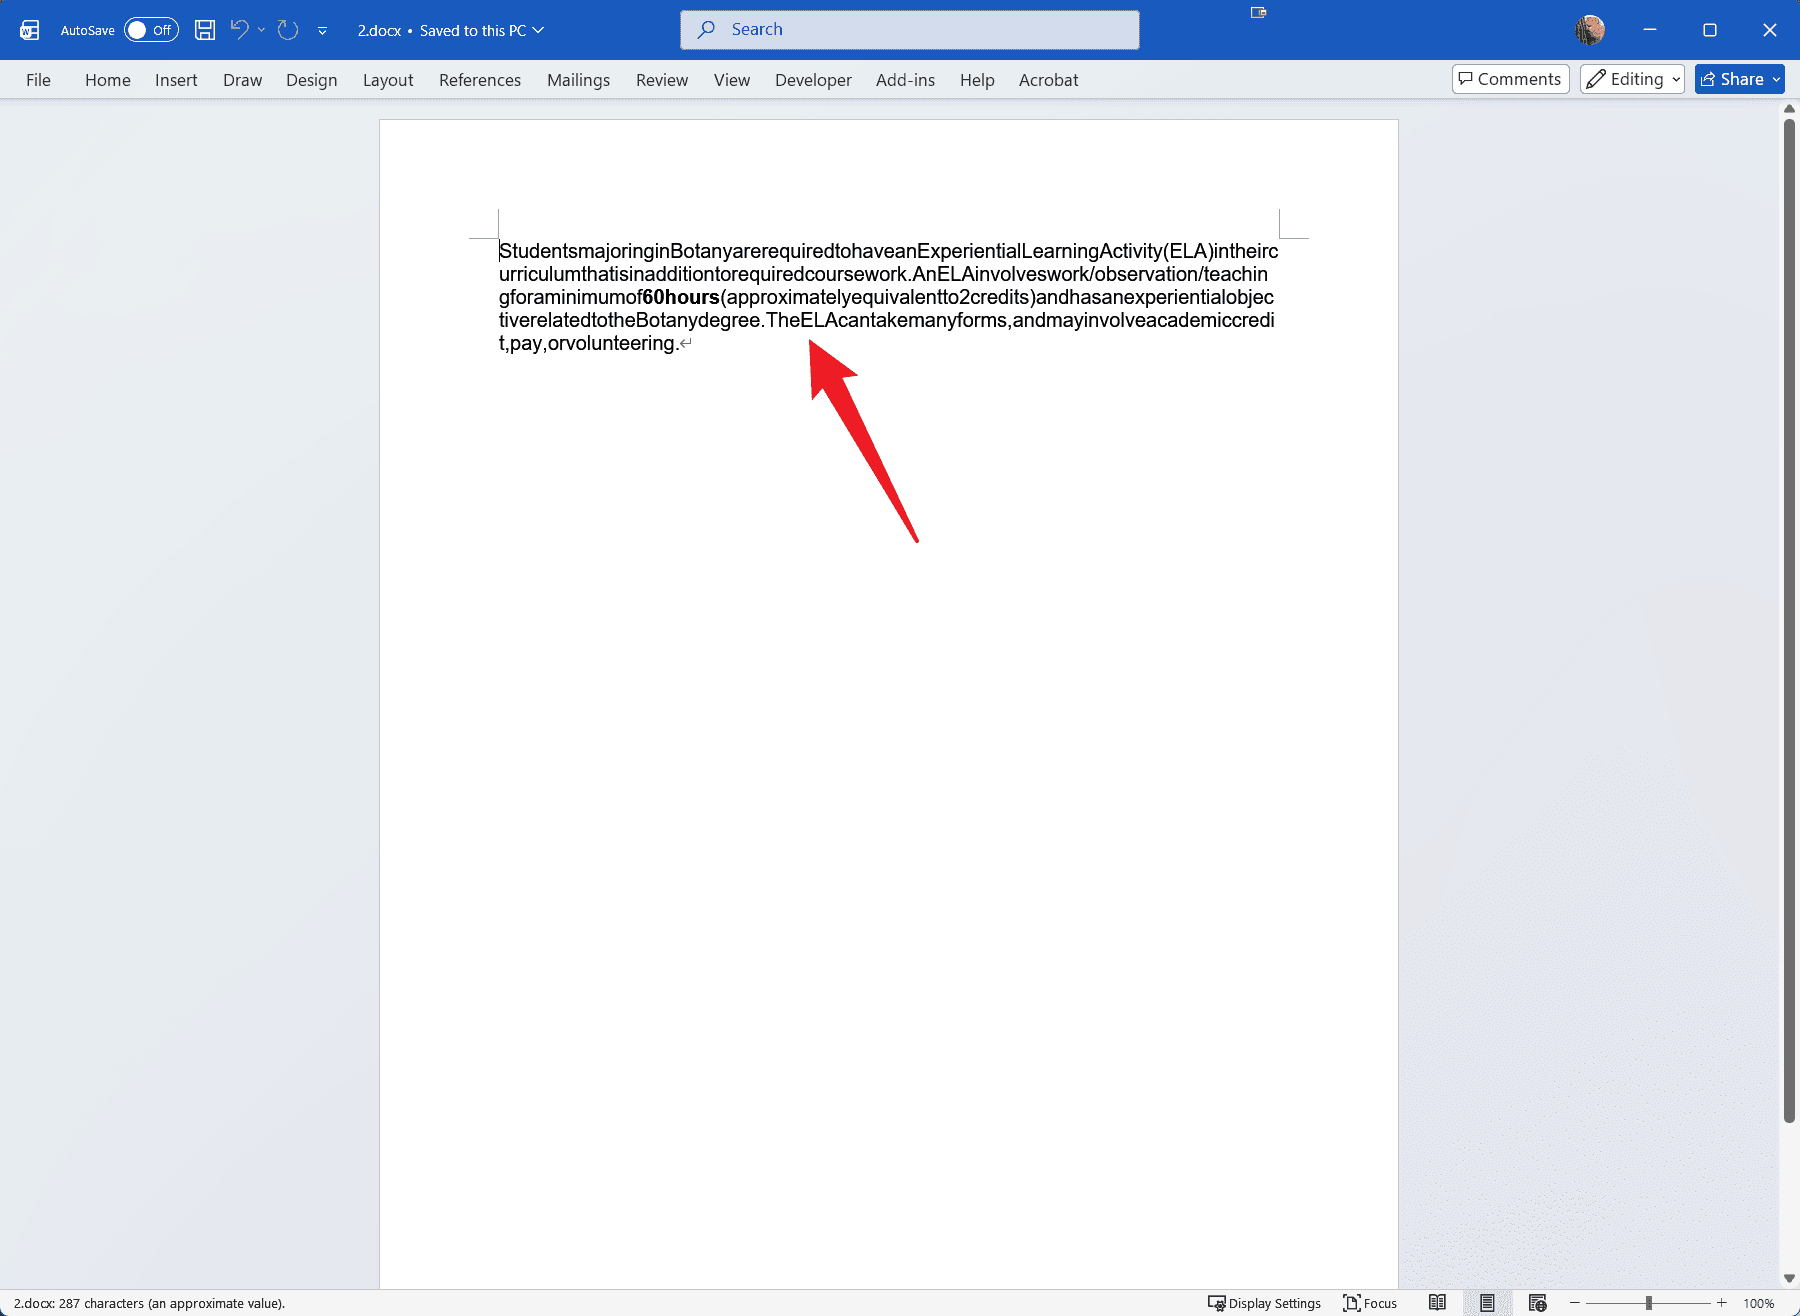This screenshot has height=1316, width=1800.
Task: Click the zoom out minus button
Action: pos(1575,1303)
